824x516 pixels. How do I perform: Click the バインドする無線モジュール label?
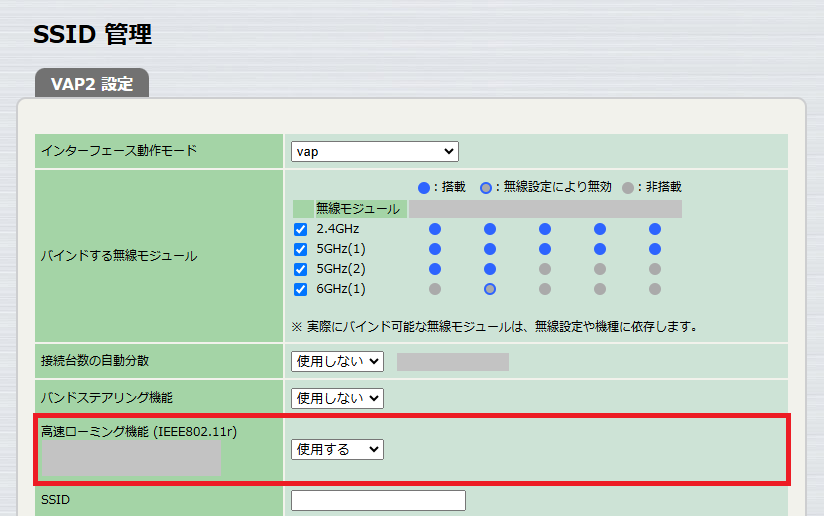point(119,256)
